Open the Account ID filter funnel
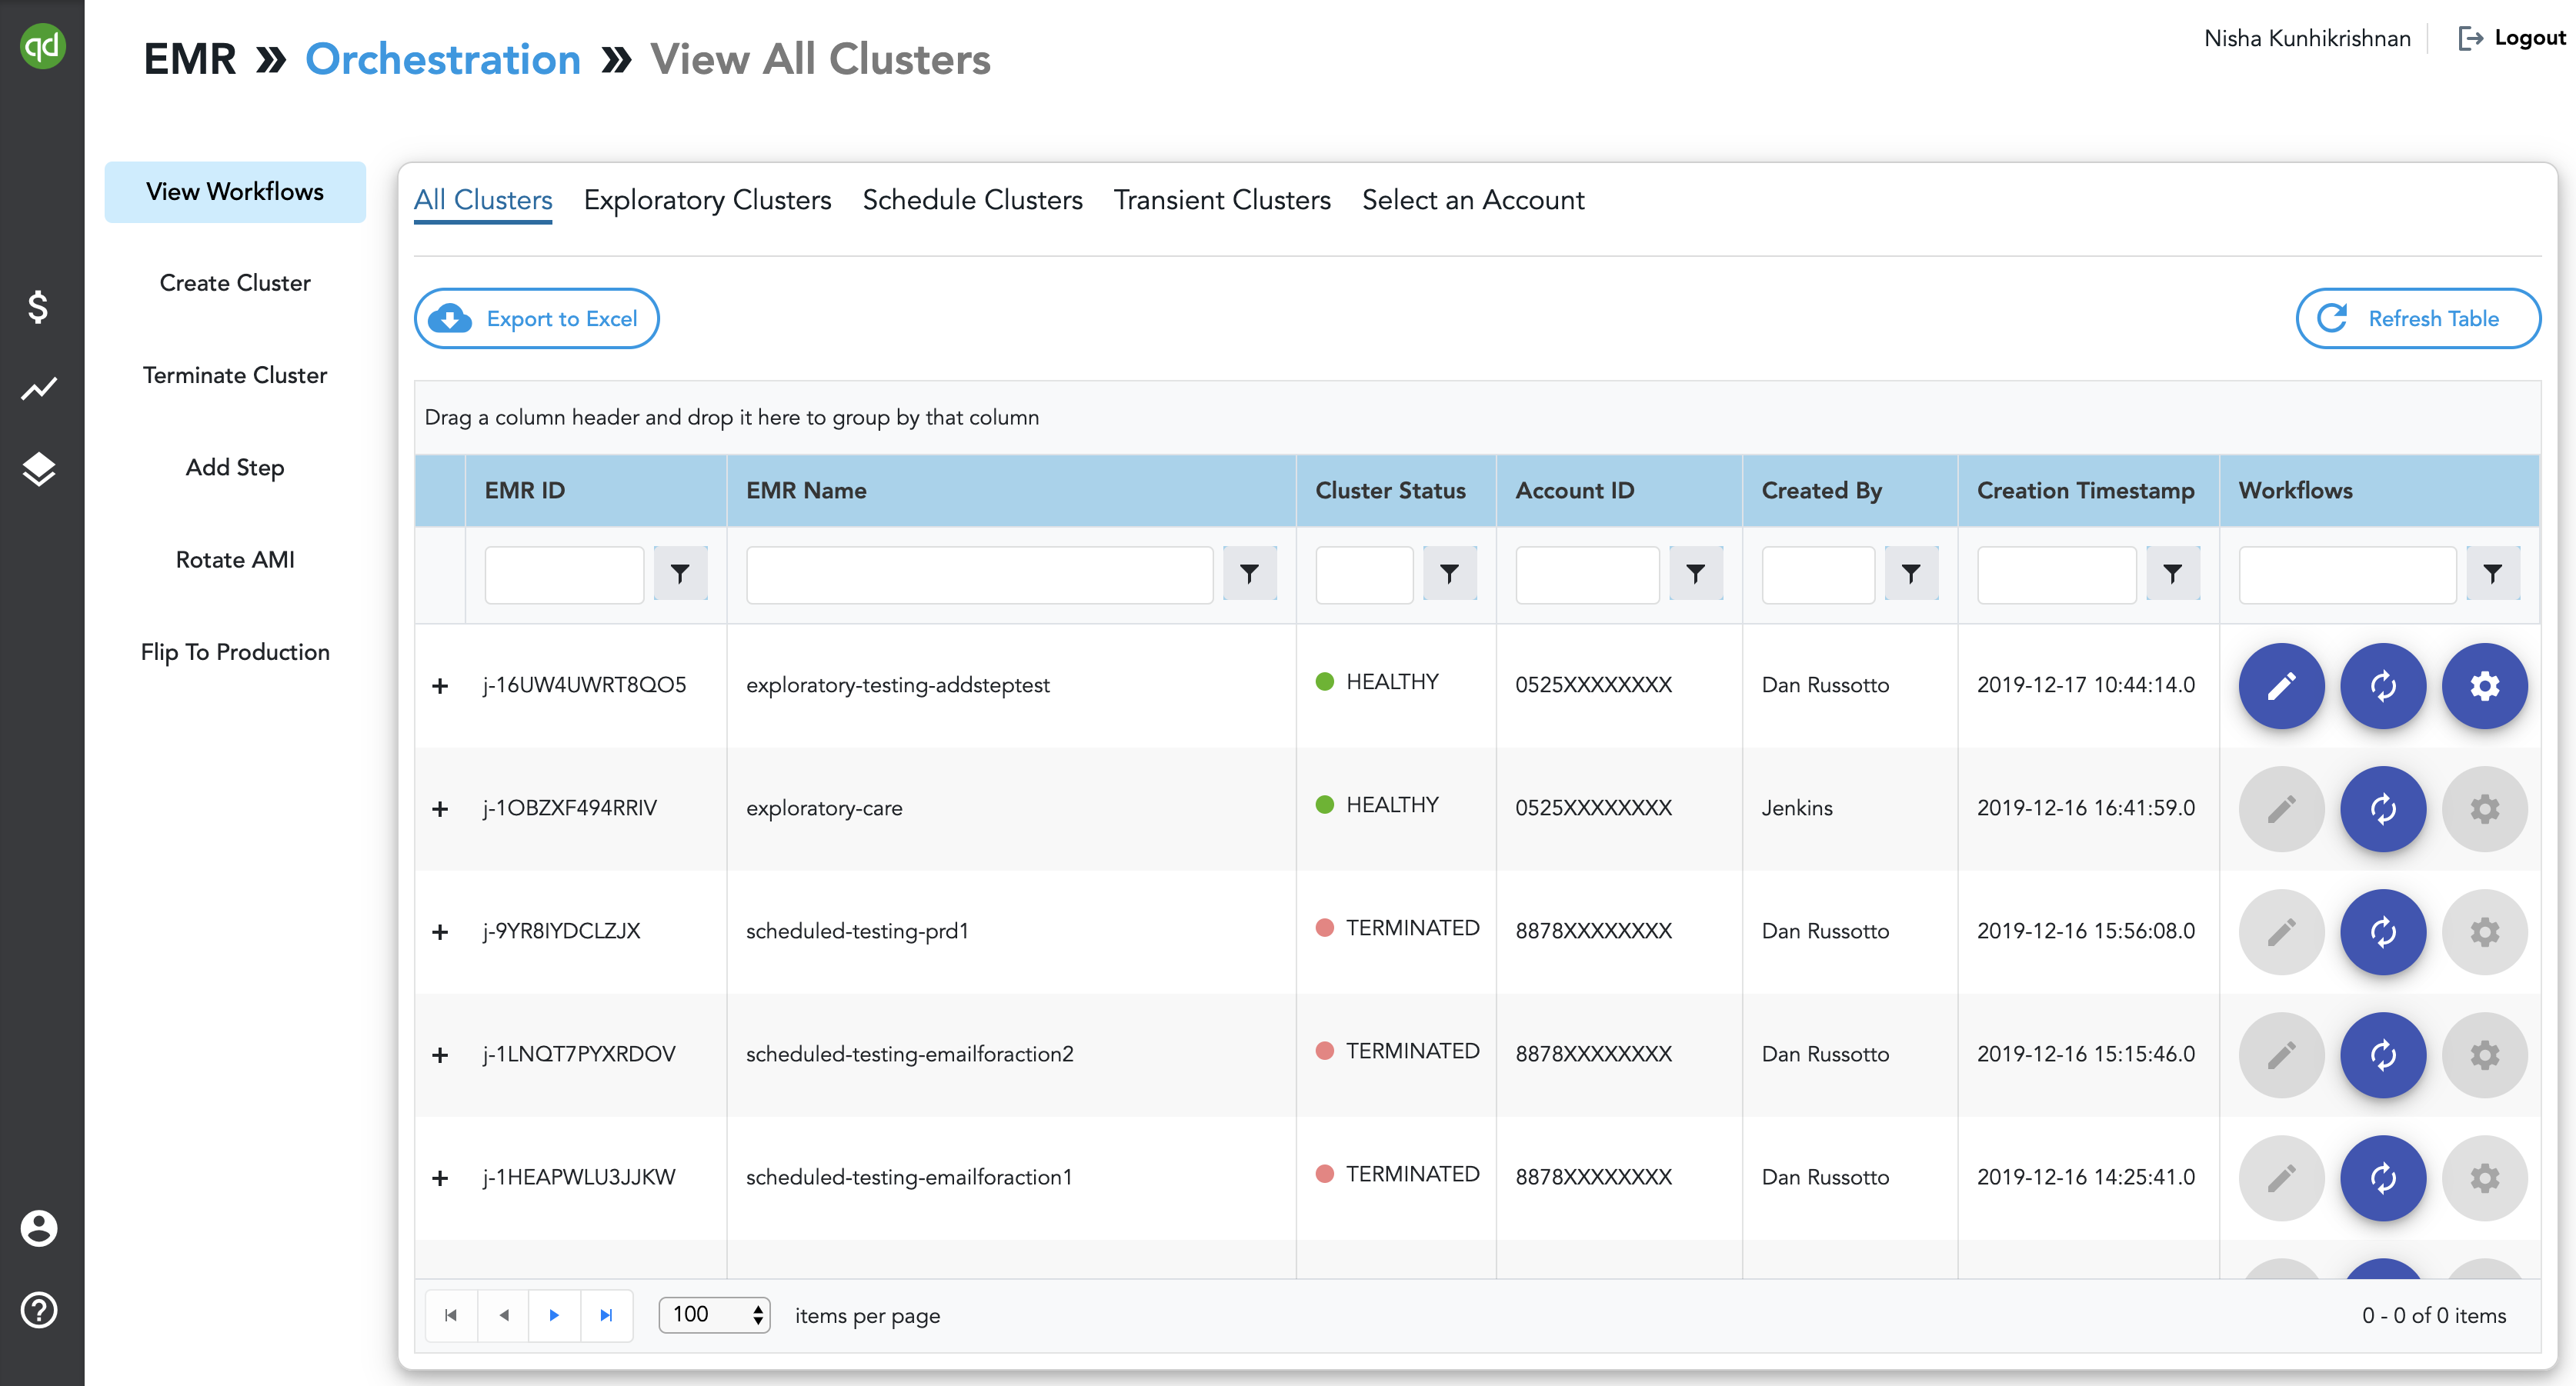Screen dimensions: 2576x1386 click(x=1695, y=574)
